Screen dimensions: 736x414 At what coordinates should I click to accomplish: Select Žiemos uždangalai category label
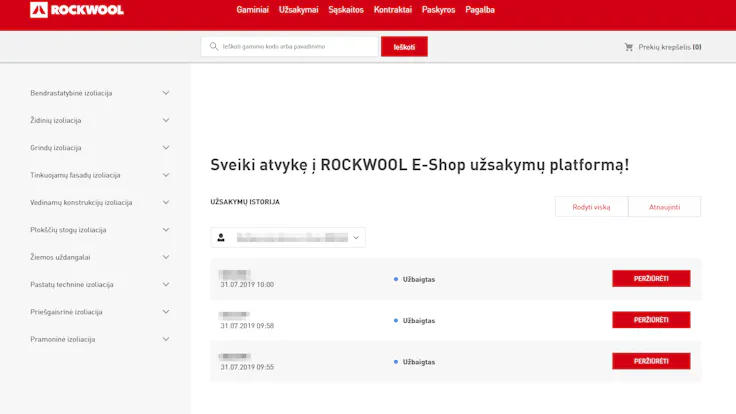pos(60,257)
